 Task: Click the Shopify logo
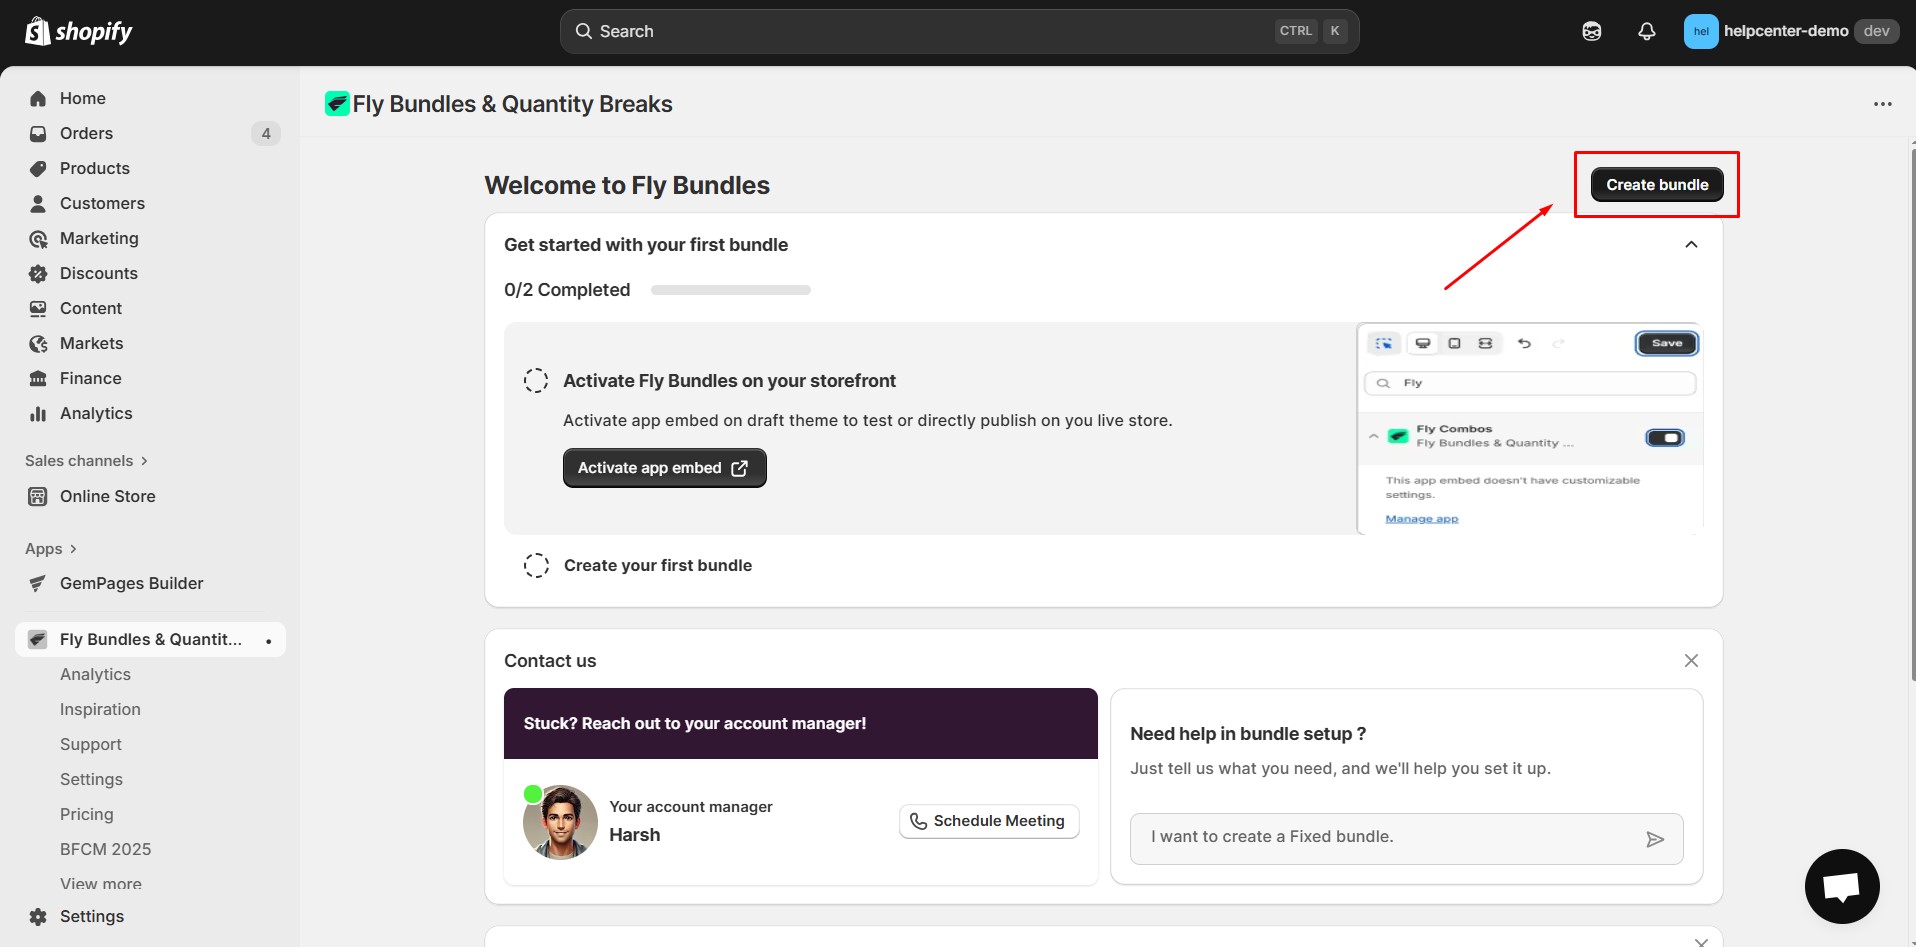coord(79,32)
